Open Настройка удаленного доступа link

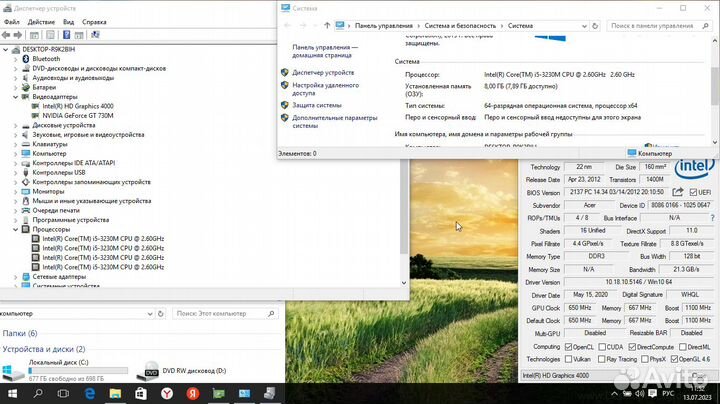[x=326, y=89]
